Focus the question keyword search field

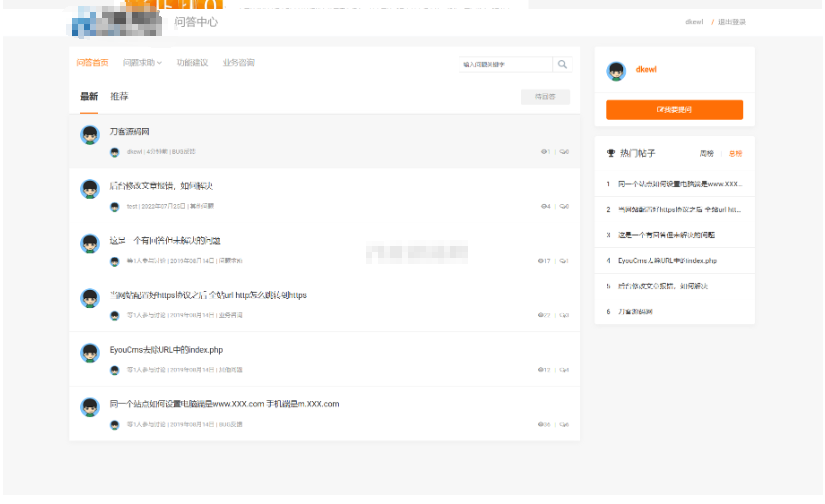pyautogui.click(x=505, y=64)
